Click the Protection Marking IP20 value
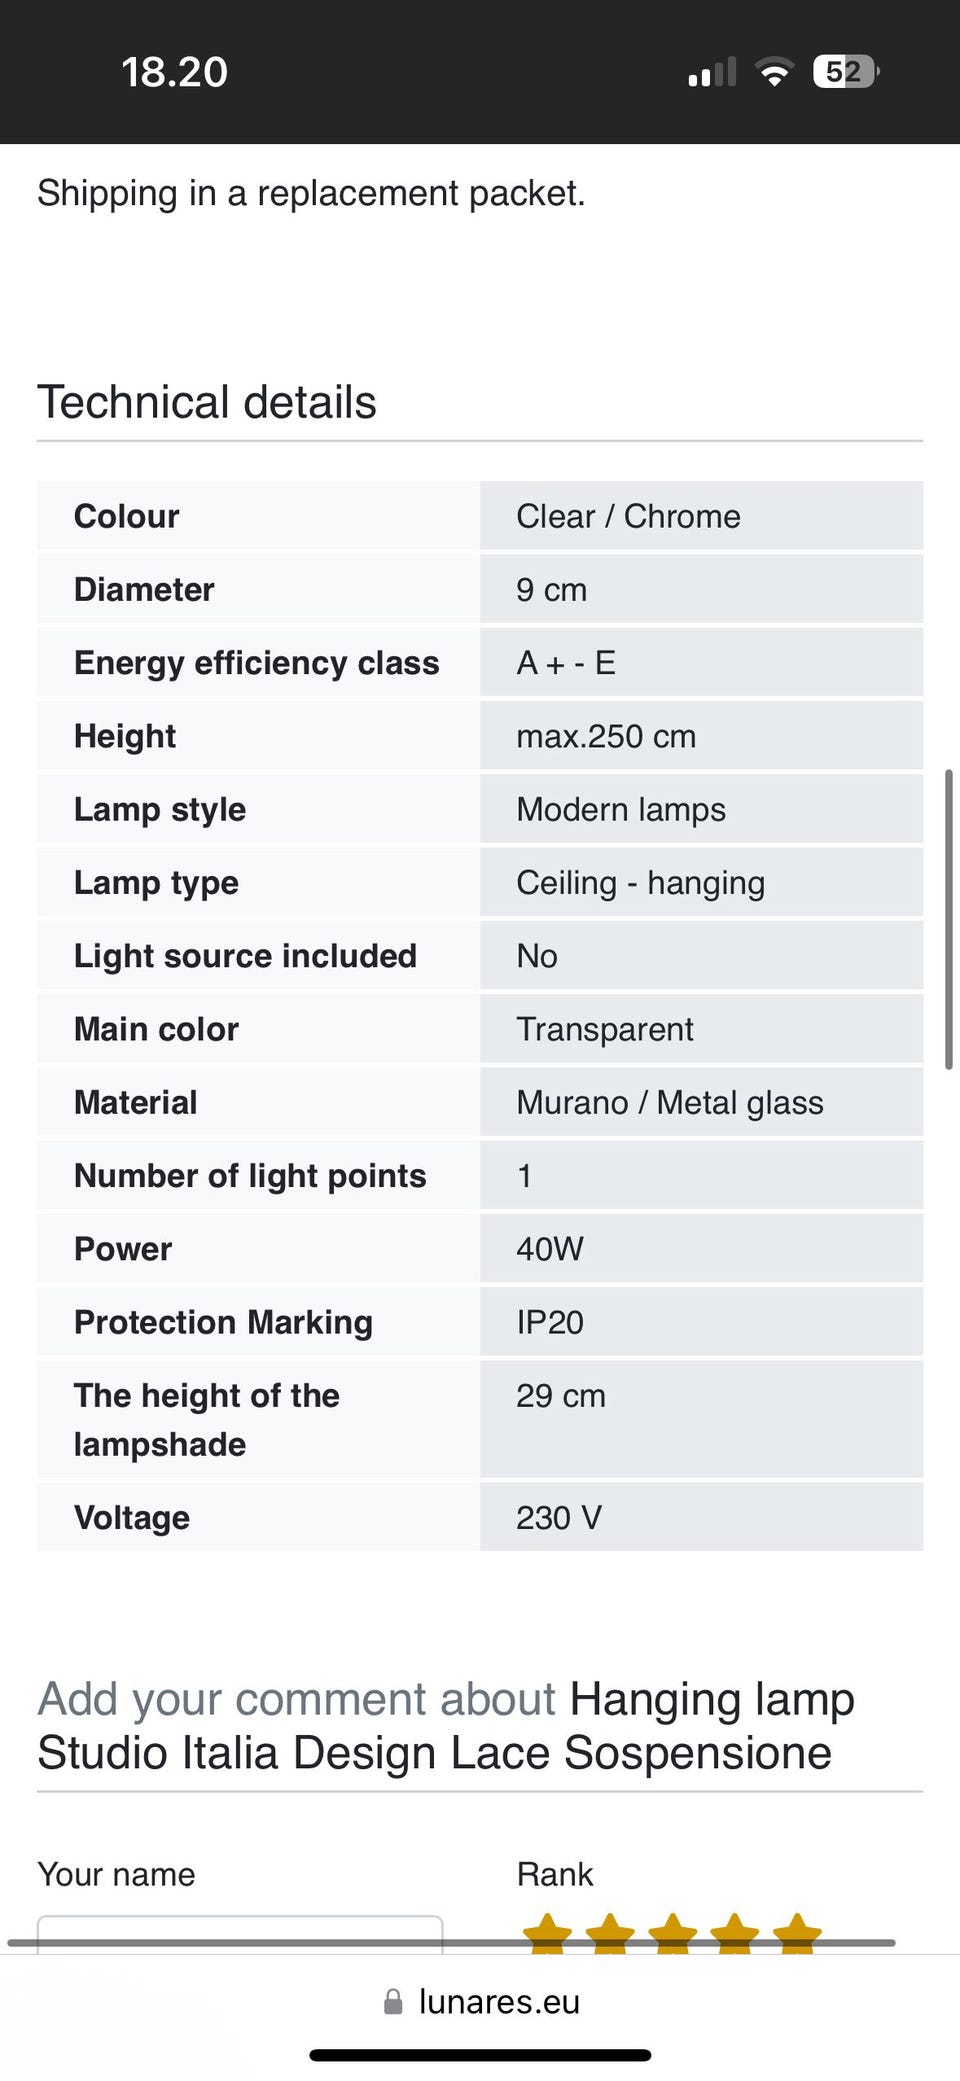This screenshot has width=960, height=2081. pos(550,1322)
